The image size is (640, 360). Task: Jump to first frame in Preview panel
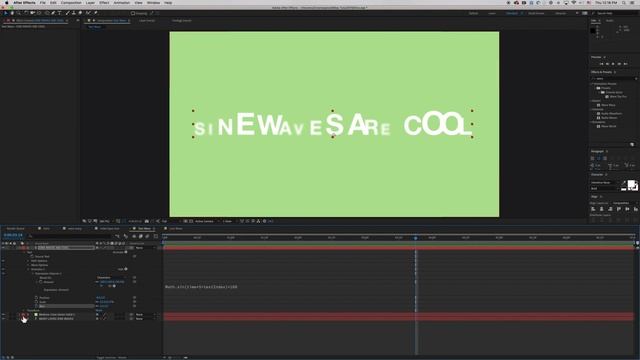click(602, 64)
